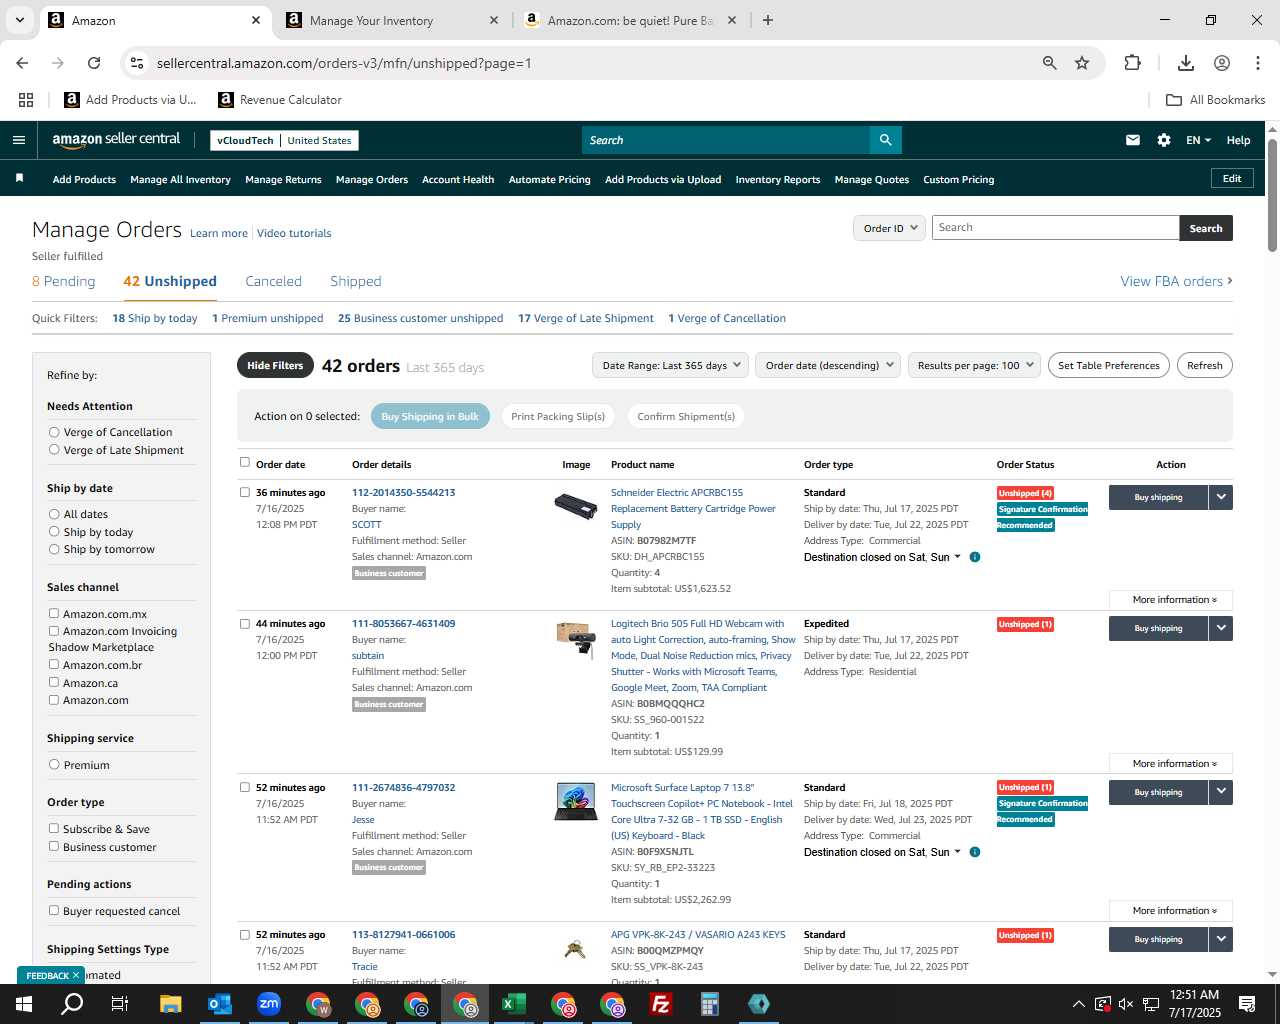
Task: Check the Amazon.com.mx sales channel box
Action: (54, 614)
